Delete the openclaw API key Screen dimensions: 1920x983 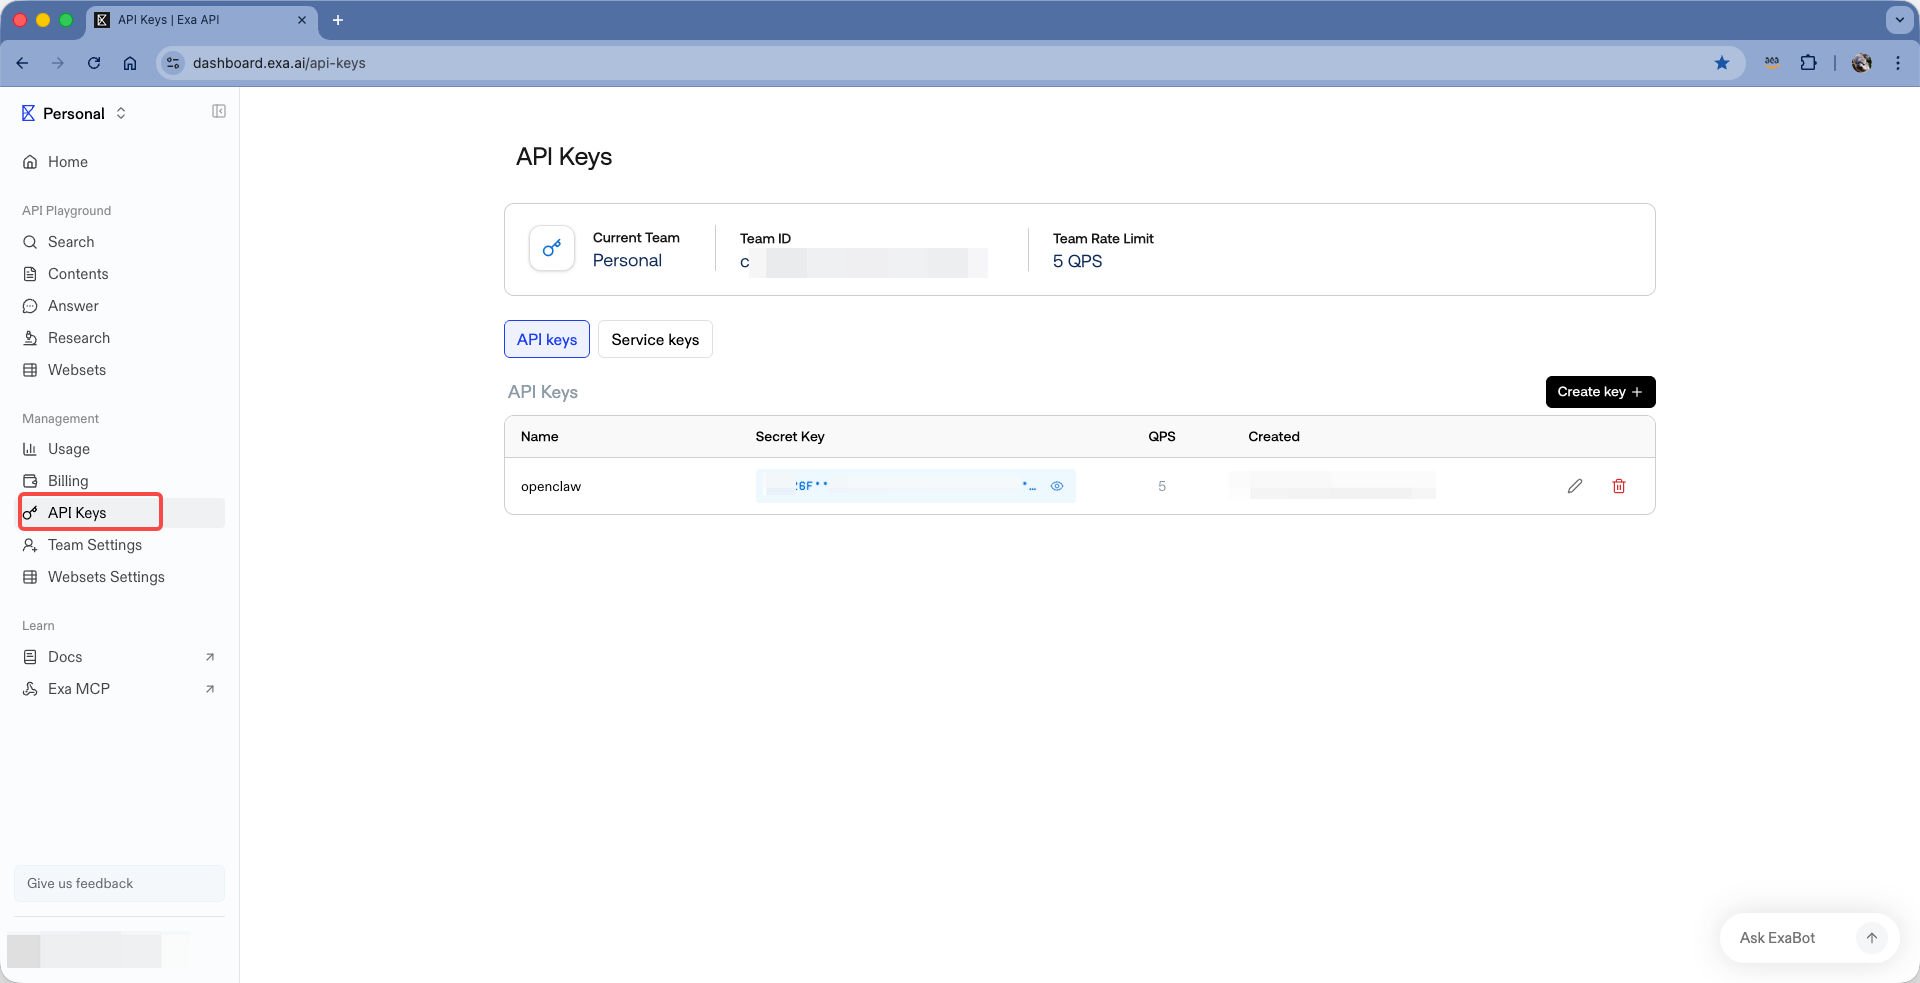(1619, 486)
